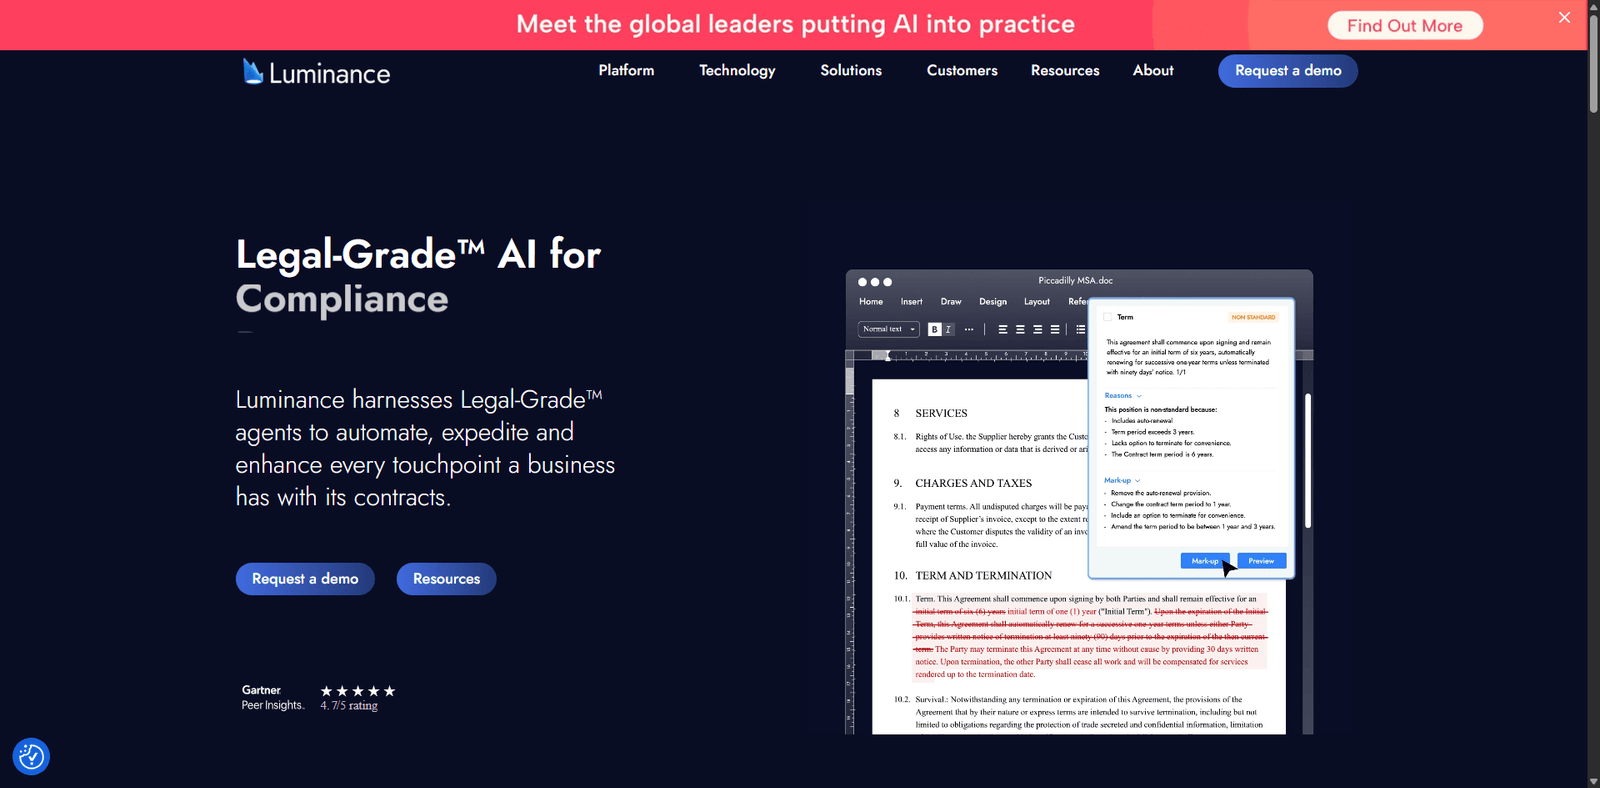
Task: Select the justify text icon
Action: click(1055, 329)
